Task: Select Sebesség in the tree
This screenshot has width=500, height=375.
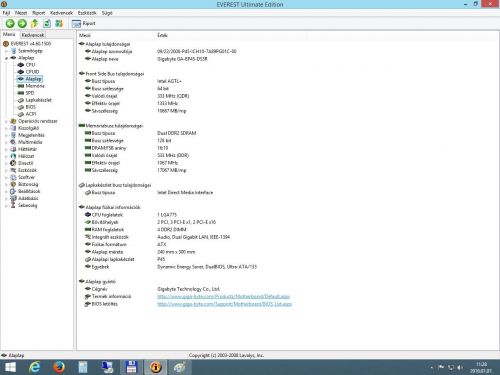Action: click(x=27, y=205)
